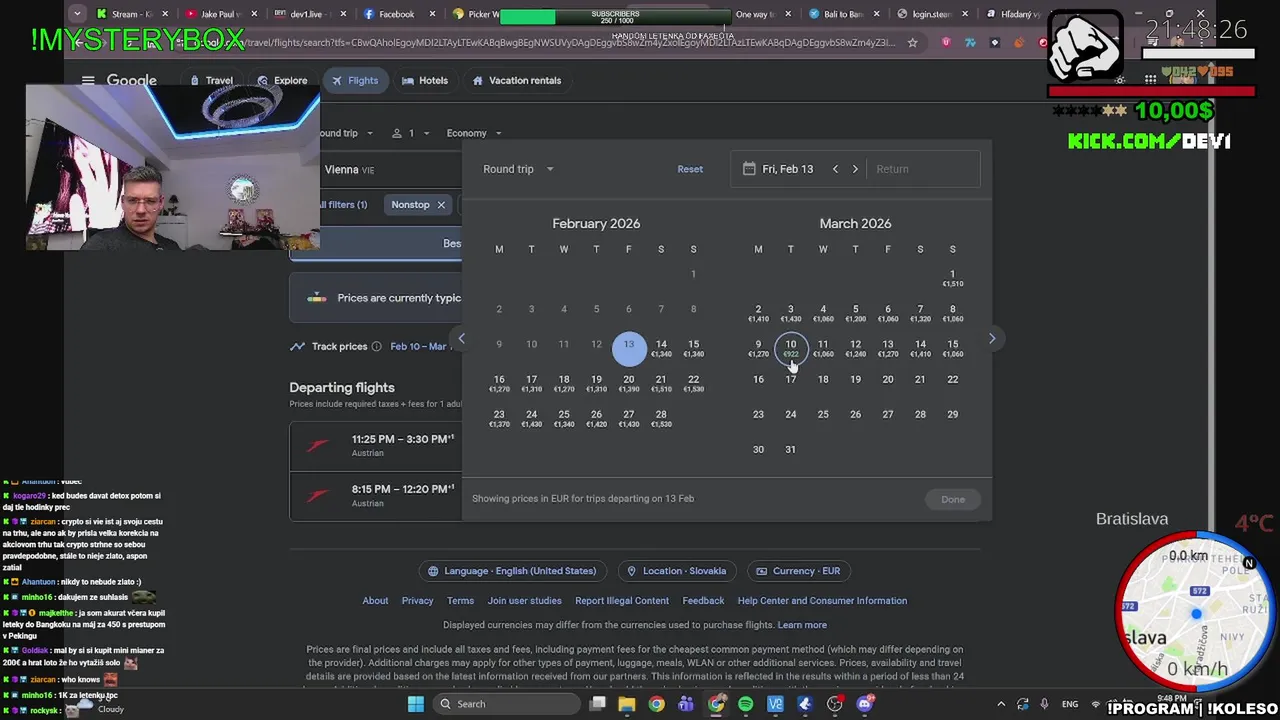Open Google Chrome from the taskbar
The width and height of the screenshot is (1280, 720).
[x=656, y=704]
